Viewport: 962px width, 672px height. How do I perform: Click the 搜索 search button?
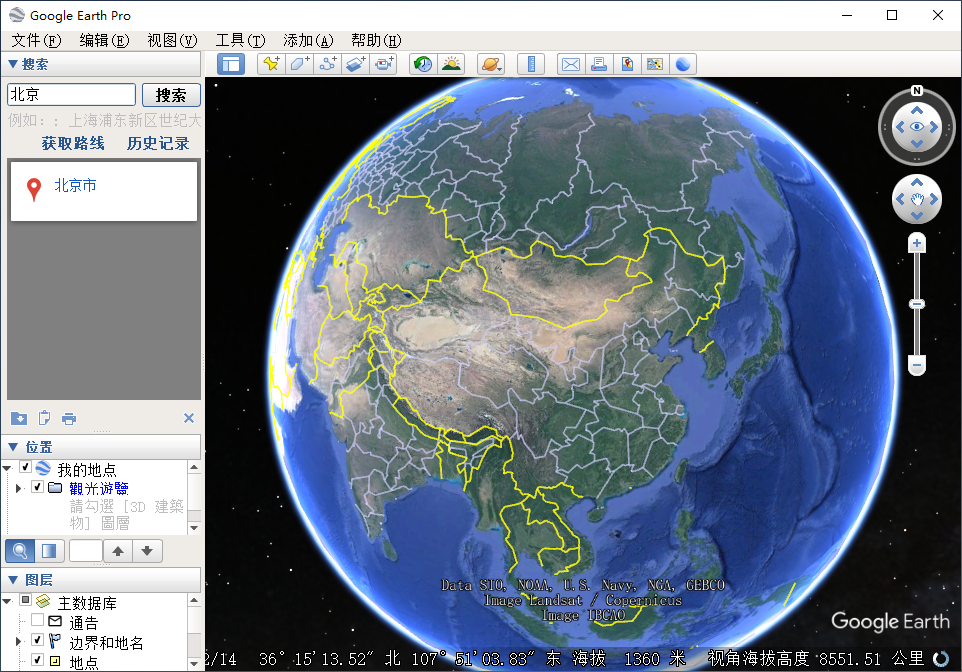[171, 95]
